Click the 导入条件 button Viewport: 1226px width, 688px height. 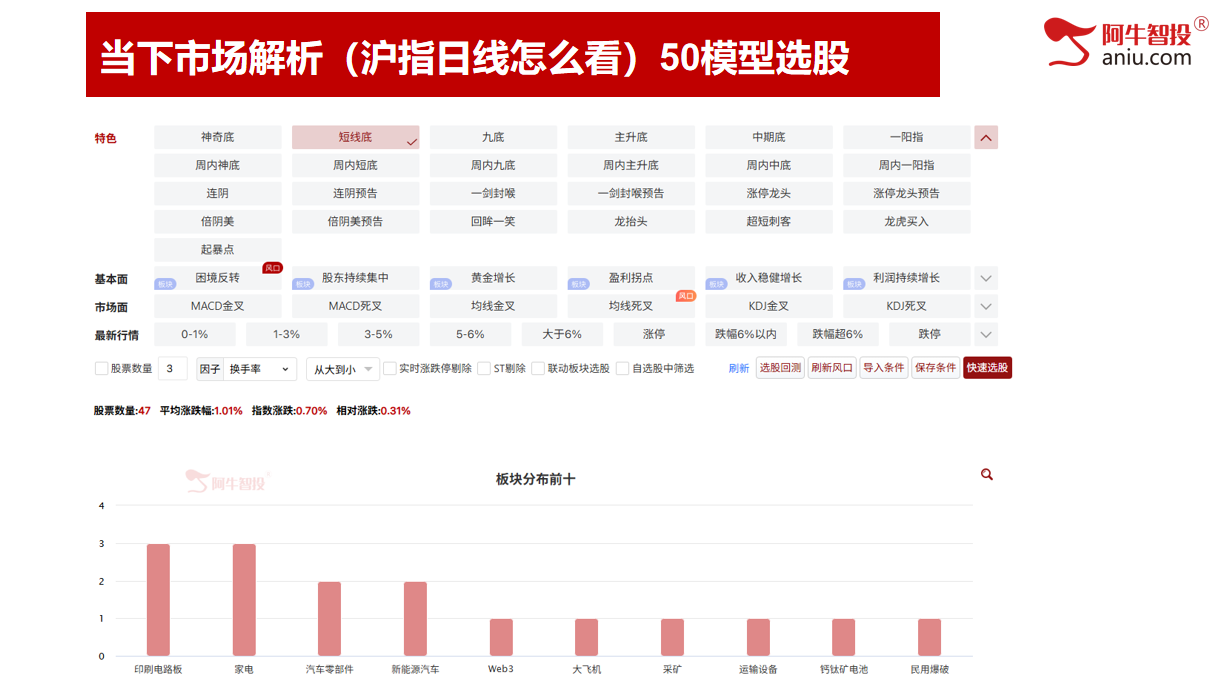click(x=883, y=368)
